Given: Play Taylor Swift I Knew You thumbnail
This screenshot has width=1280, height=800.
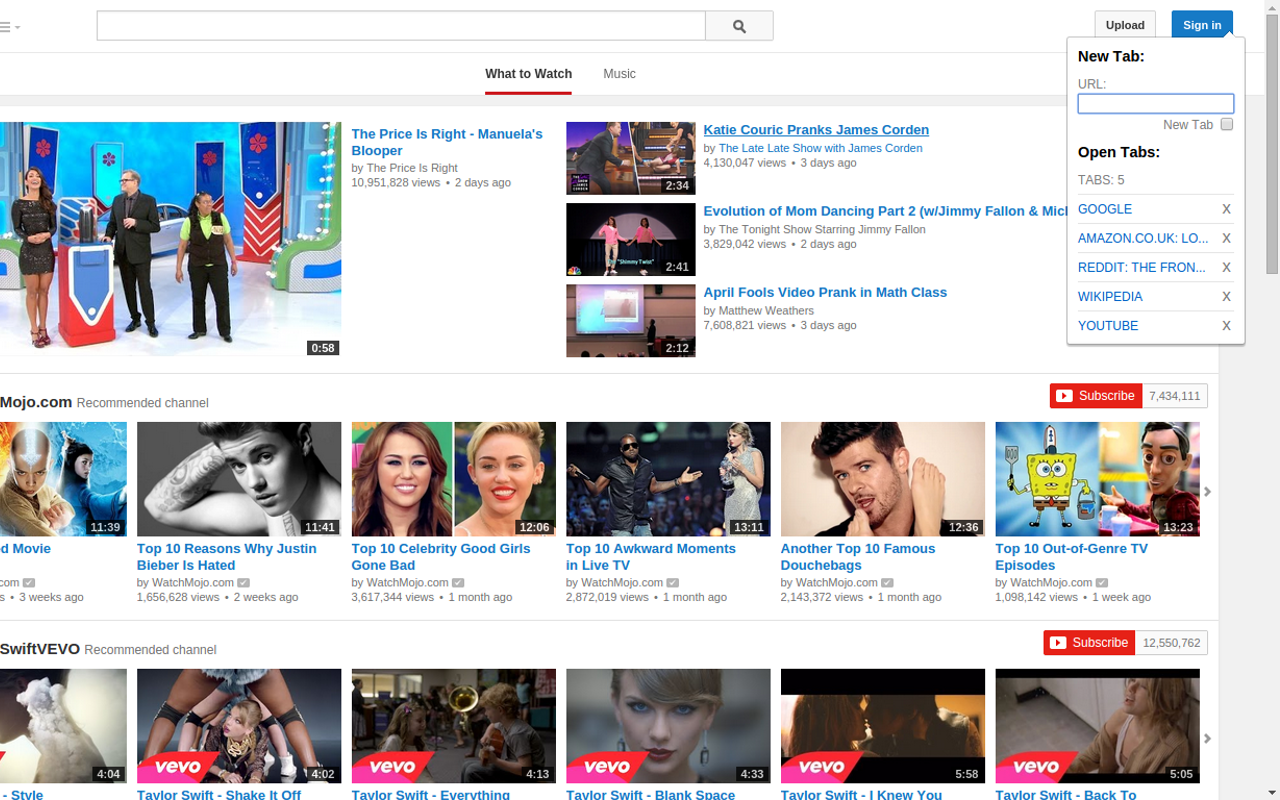Looking at the screenshot, I should tap(882, 726).
